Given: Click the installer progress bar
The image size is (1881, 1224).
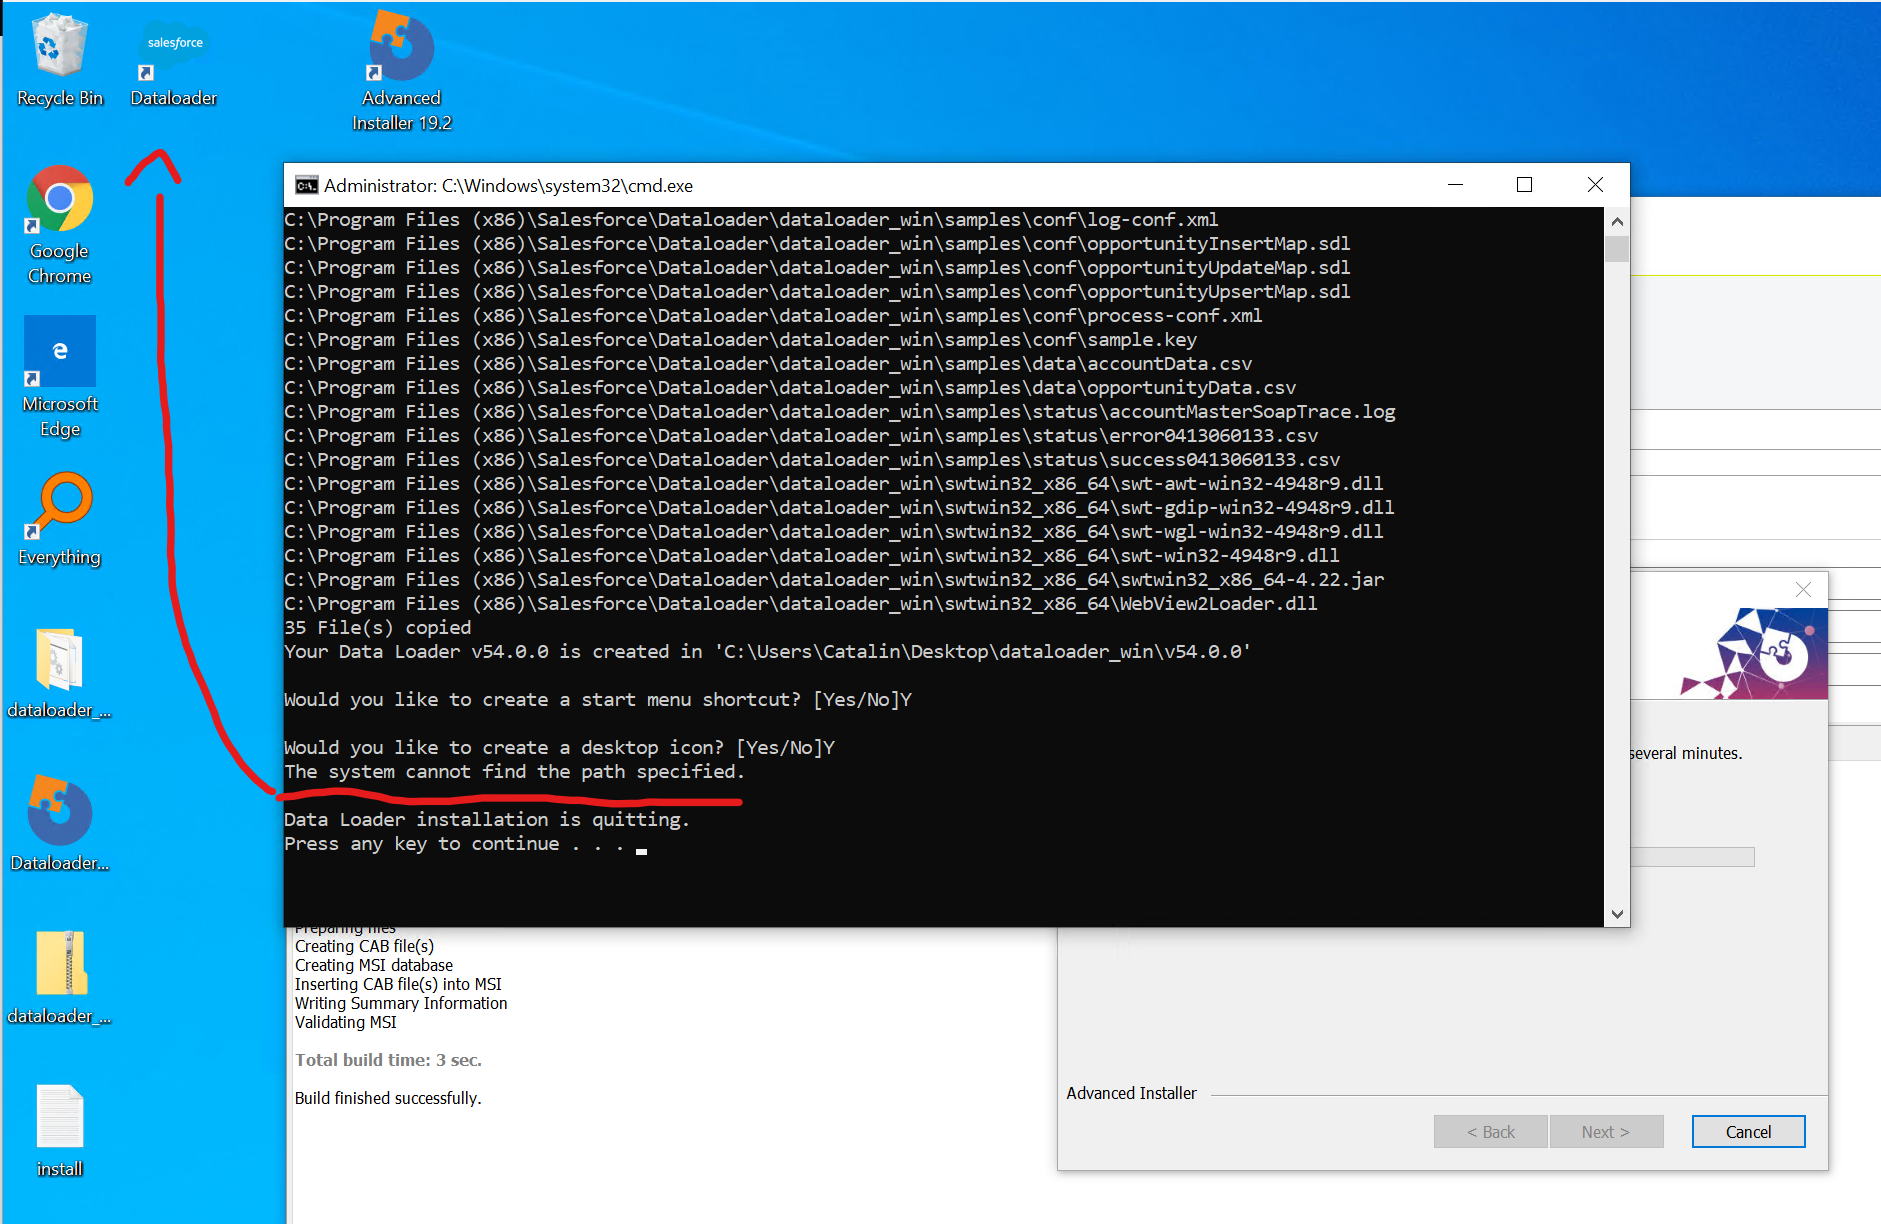Looking at the screenshot, I should click(1692, 857).
